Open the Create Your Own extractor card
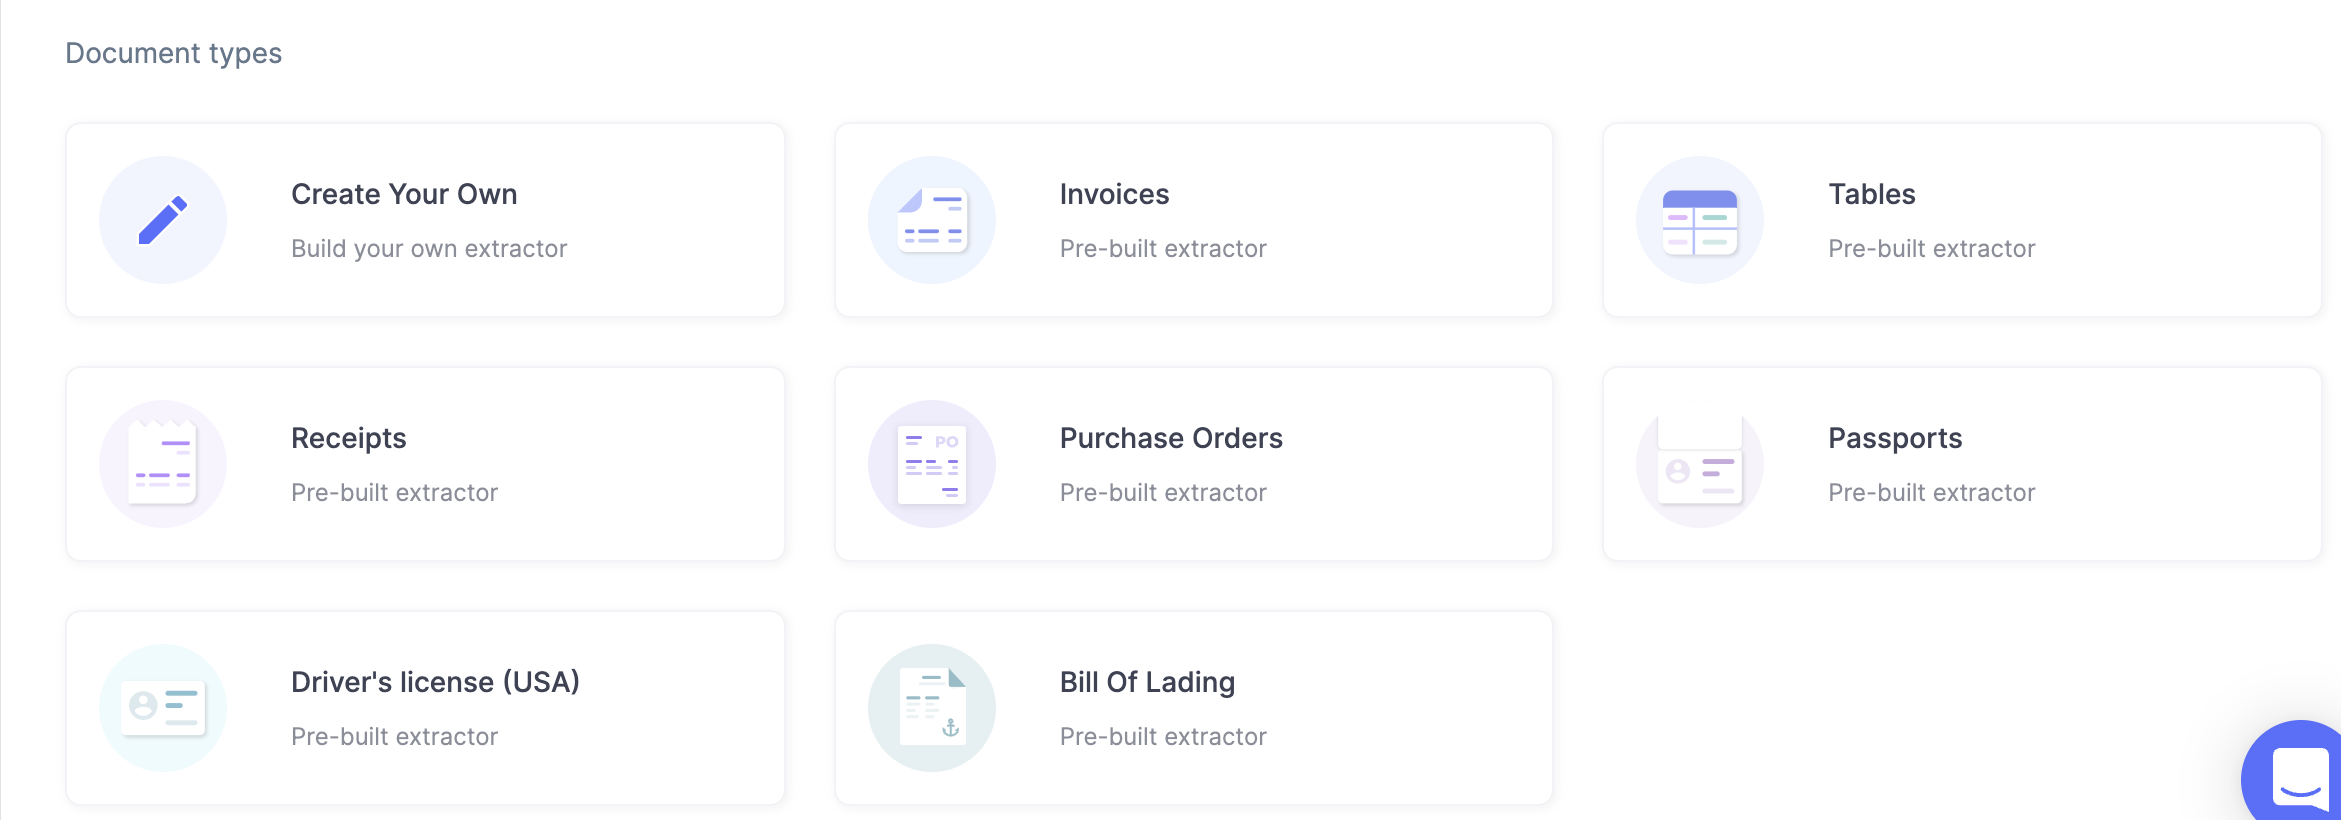Image resolution: width=2341 pixels, height=820 pixels. 425,219
